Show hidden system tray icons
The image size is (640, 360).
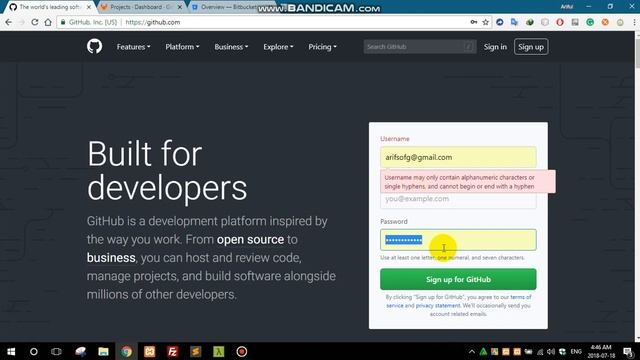pos(472,351)
